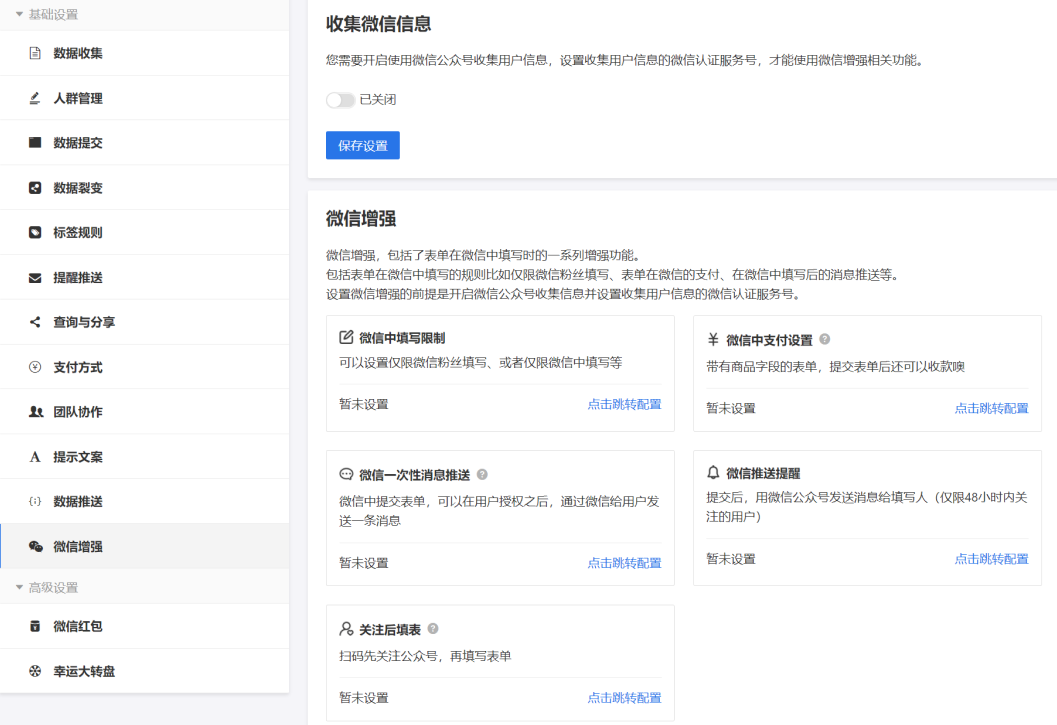
Task: Select the 微信增强 sidebar item
Action: click(x=145, y=546)
